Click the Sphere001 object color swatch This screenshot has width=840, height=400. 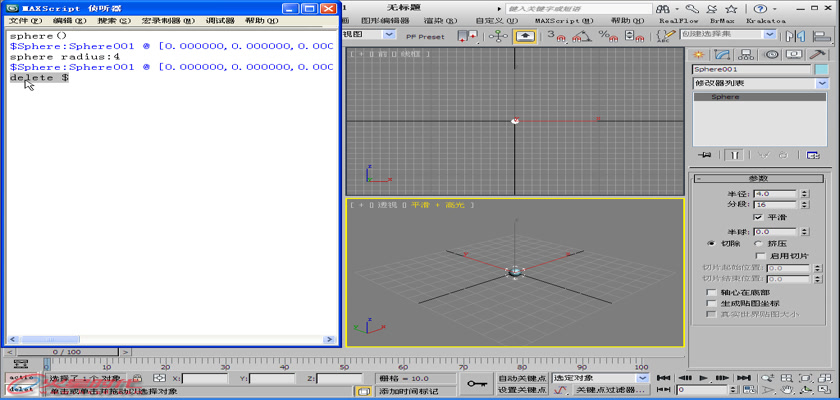[x=822, y=69]
